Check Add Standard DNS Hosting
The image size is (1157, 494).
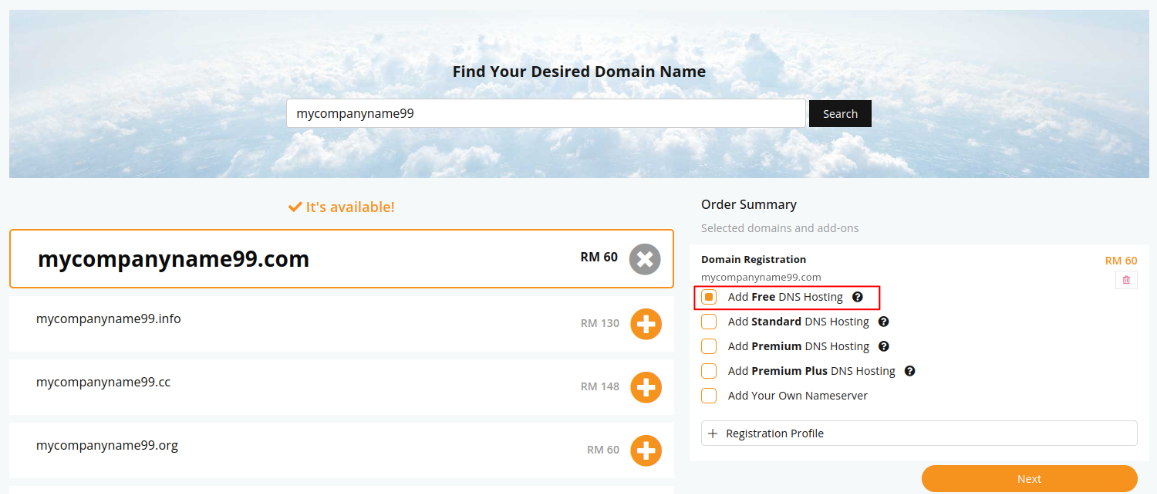click(x=709, y=322)
